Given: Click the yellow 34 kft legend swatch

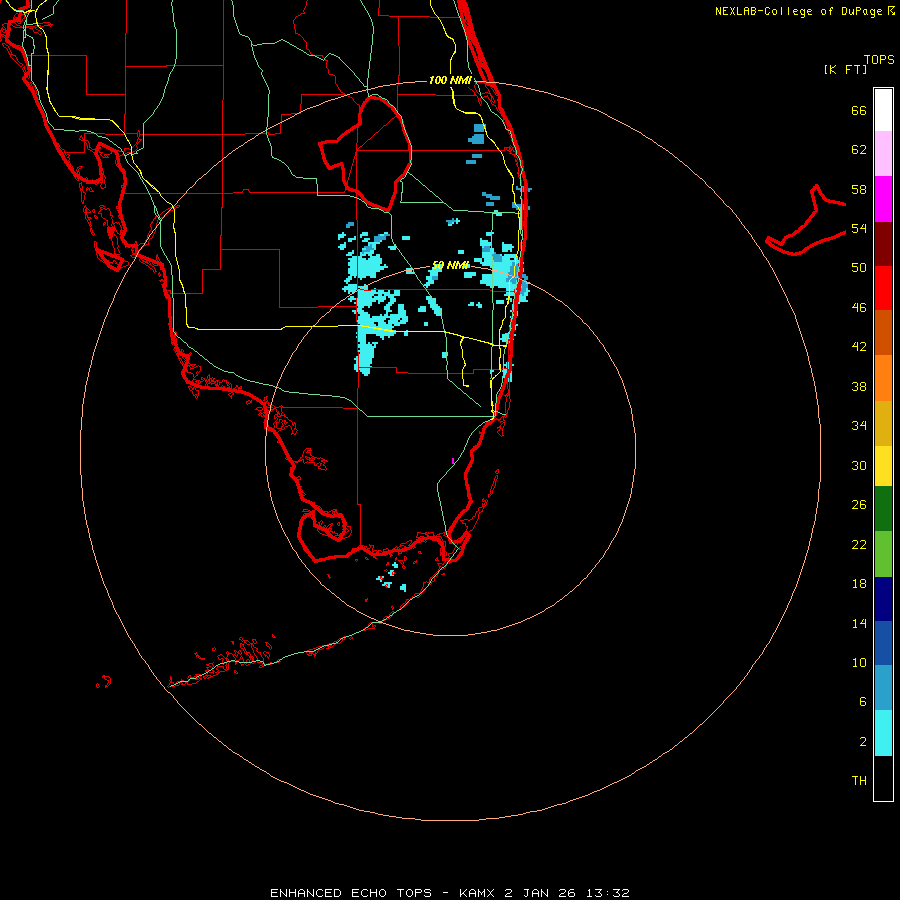Looking at the screenshot, I should pyautogui.click(x=883, y=466).
